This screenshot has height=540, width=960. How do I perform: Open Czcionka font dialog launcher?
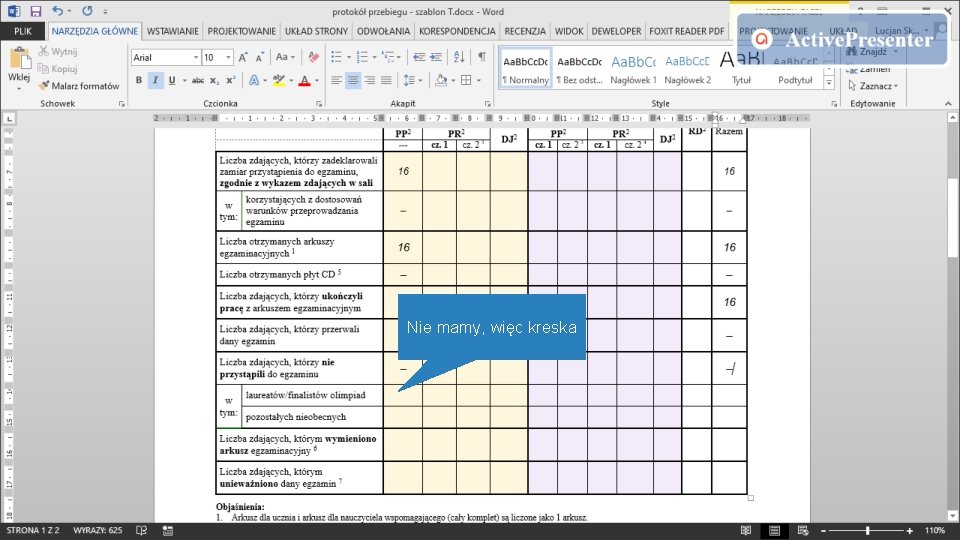pos(318,103)
